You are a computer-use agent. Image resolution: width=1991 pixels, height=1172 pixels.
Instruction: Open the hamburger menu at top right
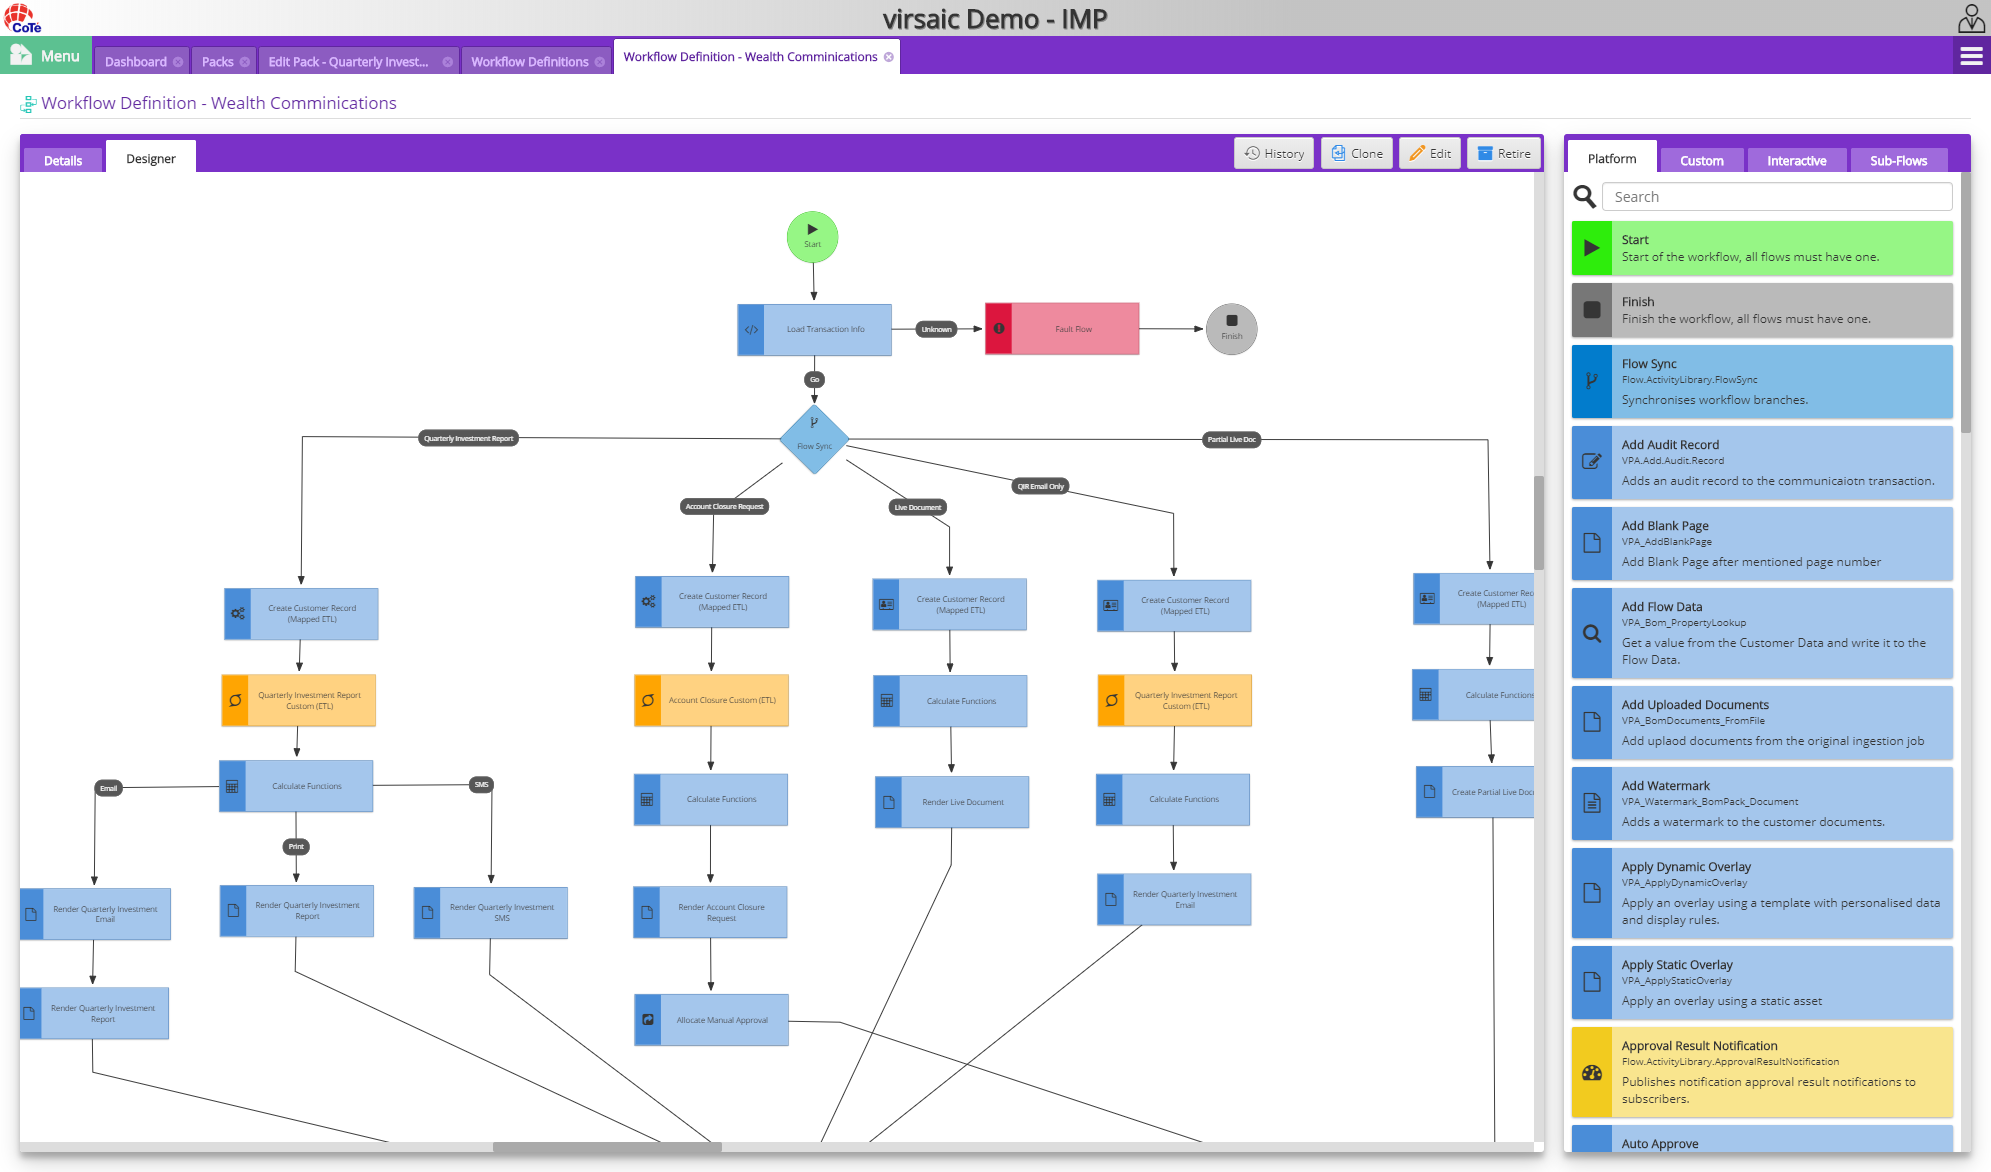(1971, 56)
